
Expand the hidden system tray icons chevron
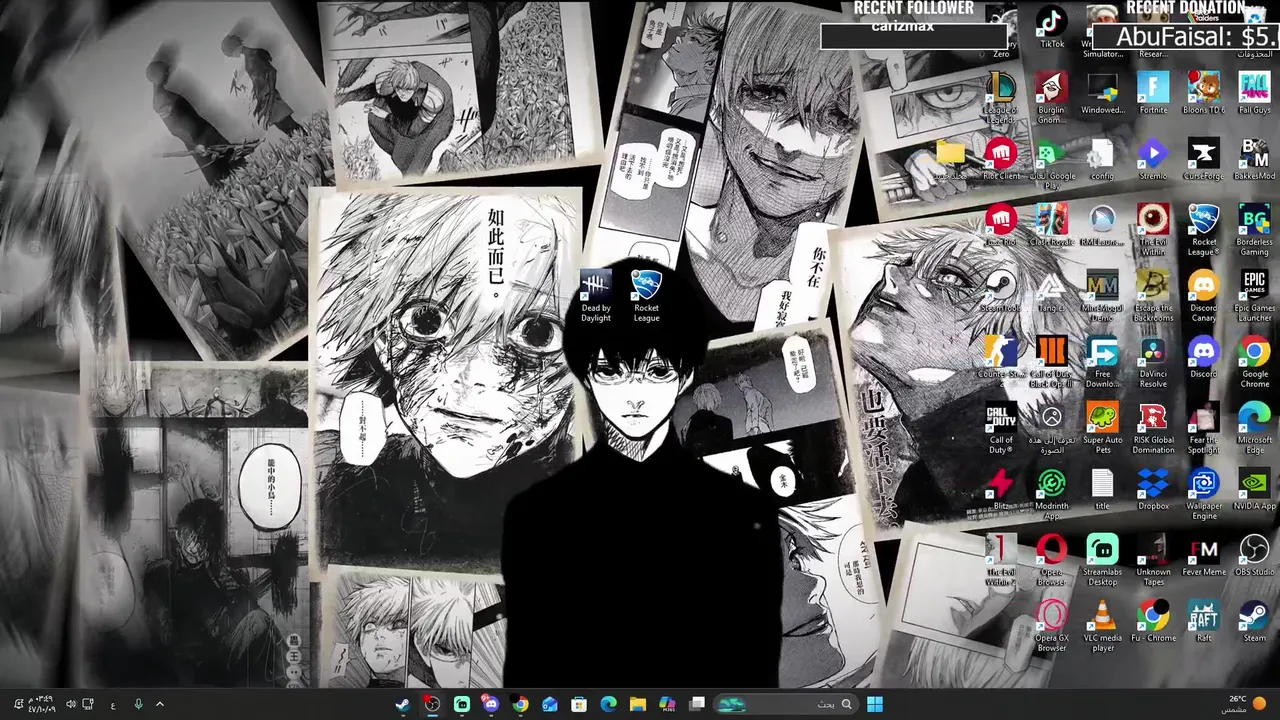click(159, 704)
